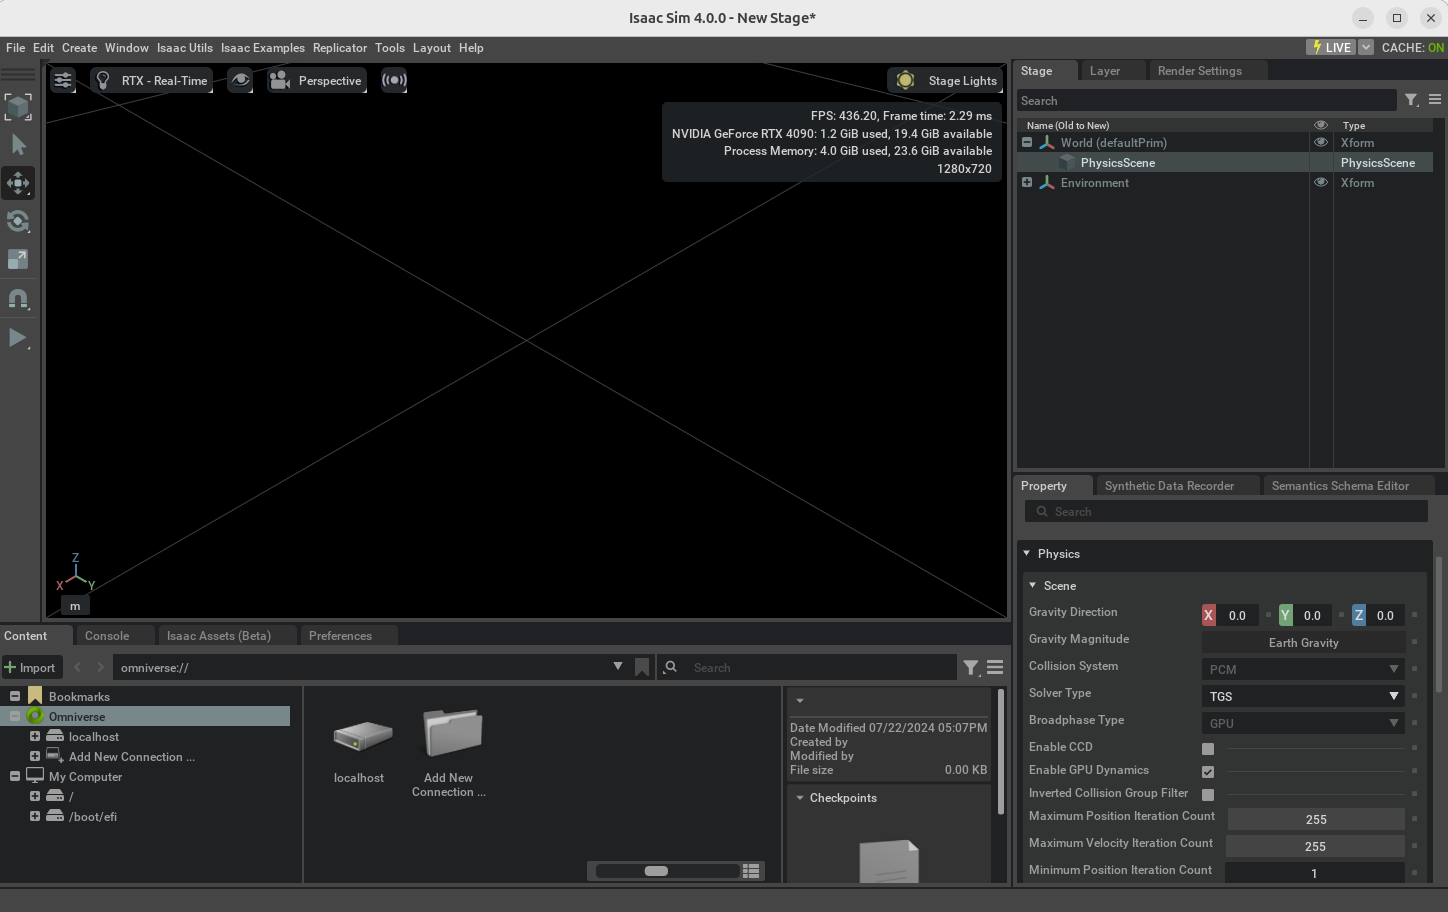Open Solver Type TGS dropdown
1448x912 pixels.
1303,696
